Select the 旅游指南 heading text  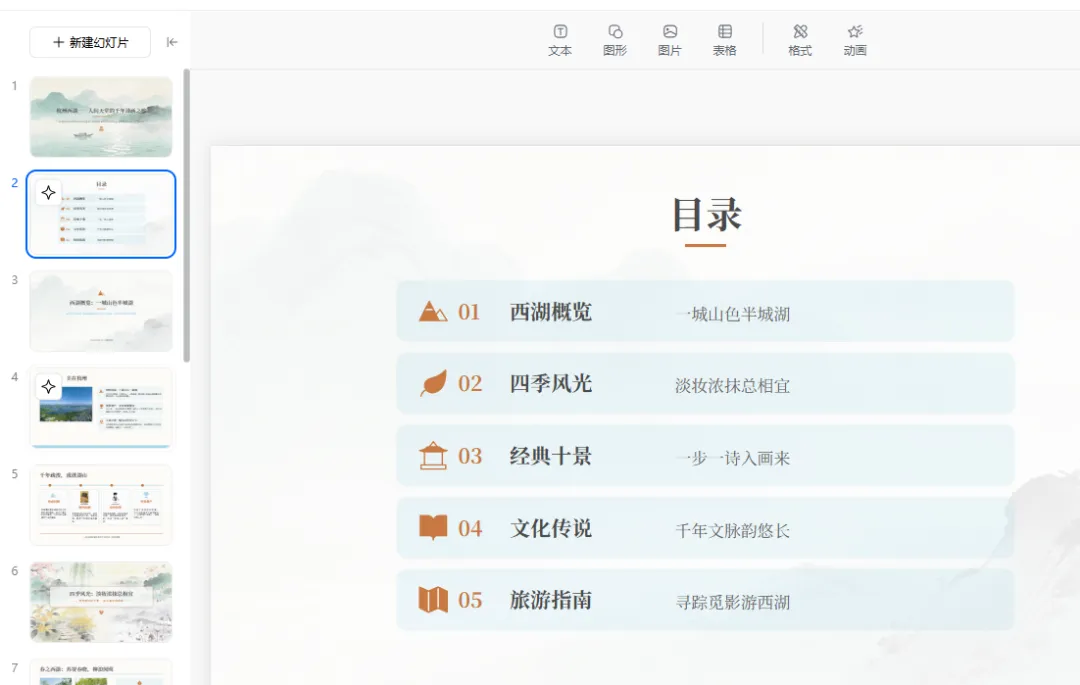point(551,600)
